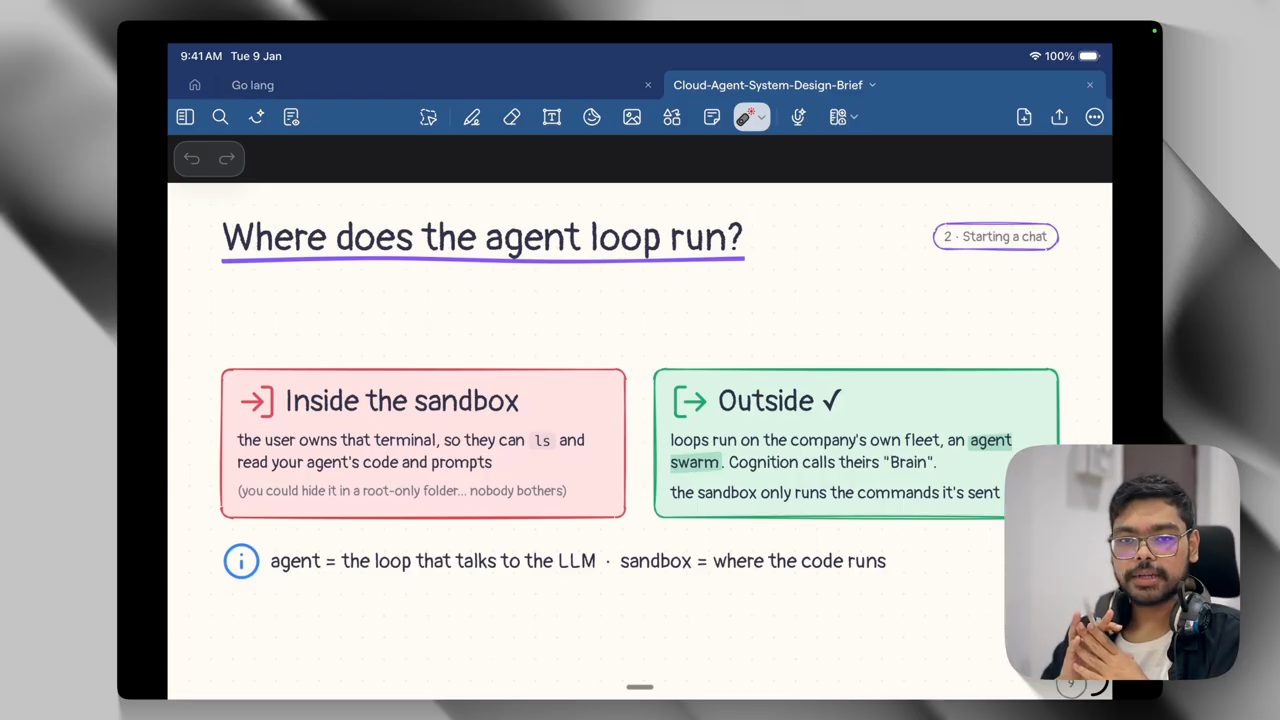Select the text box tool
This screenshot has height=720, width=1280.
pos(552,117)
